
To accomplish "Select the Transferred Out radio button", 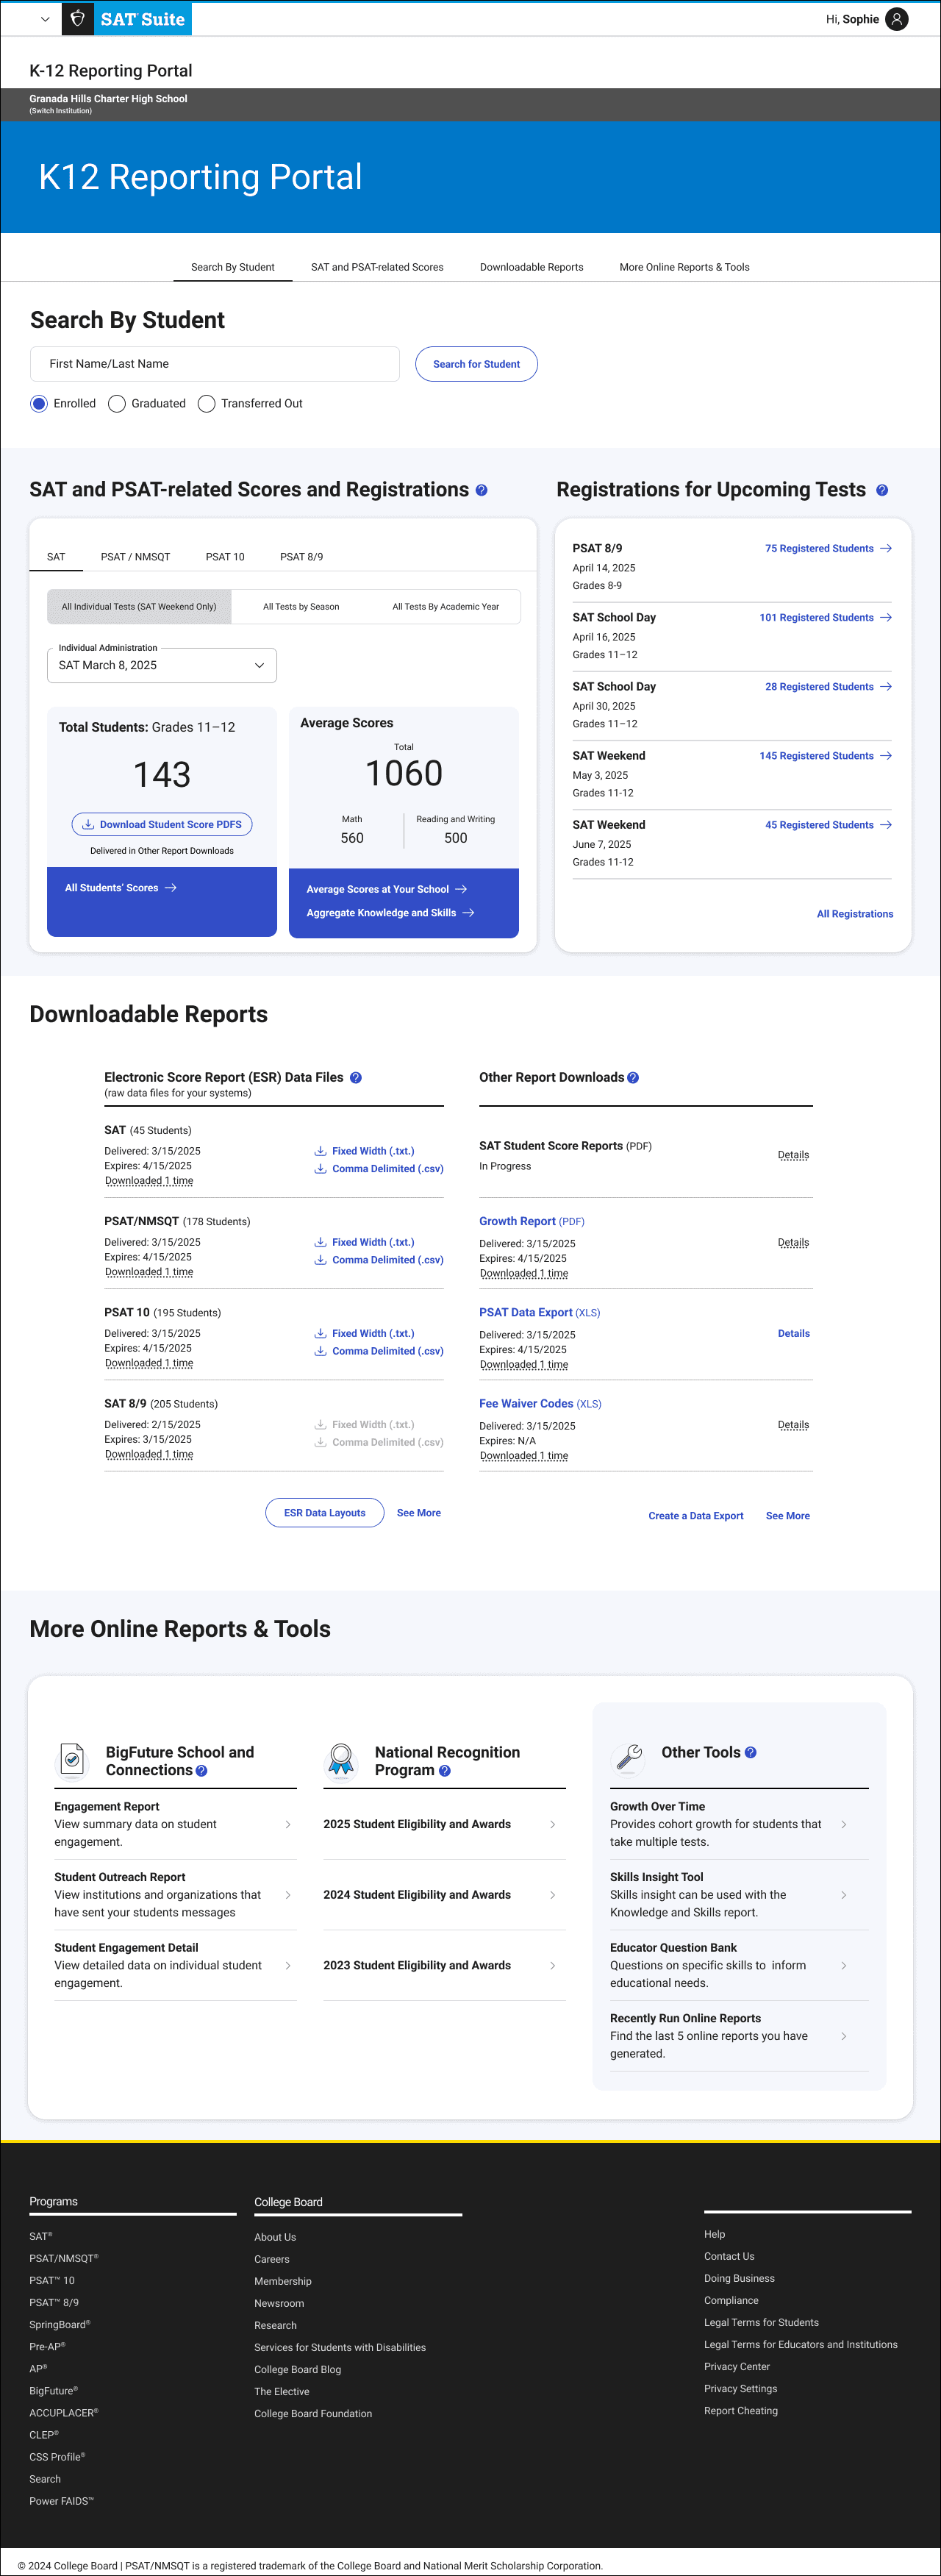I will pos(207,404).
